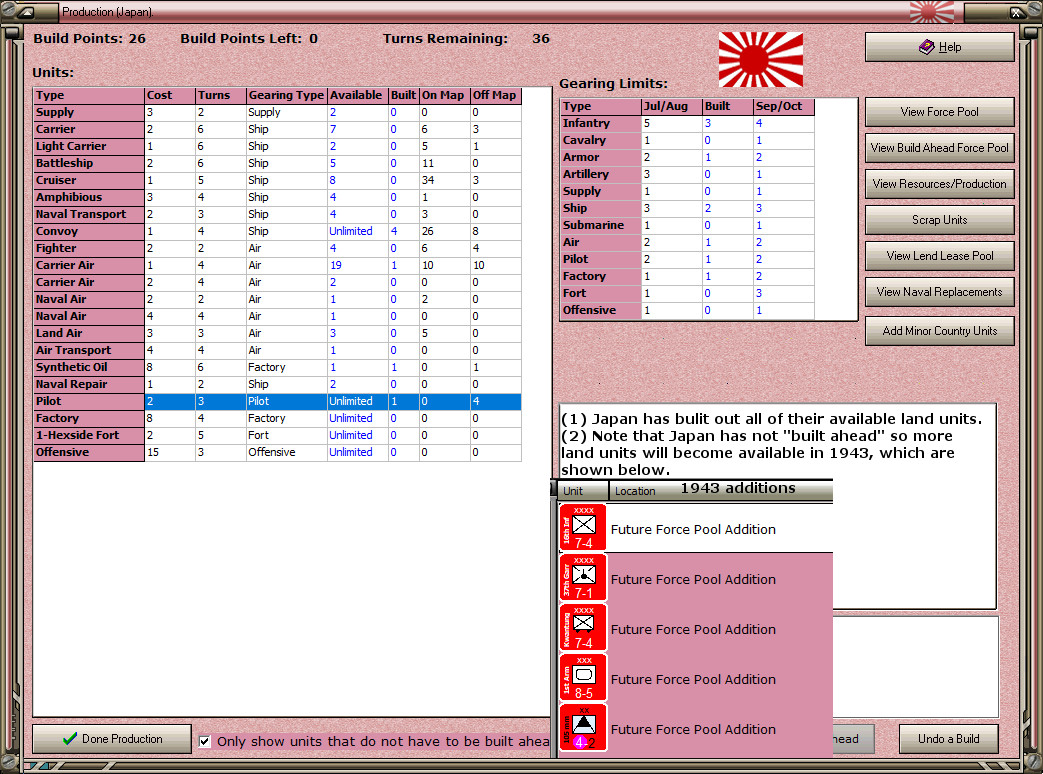
Task: Click the Available column header
Action: point(357,95)
